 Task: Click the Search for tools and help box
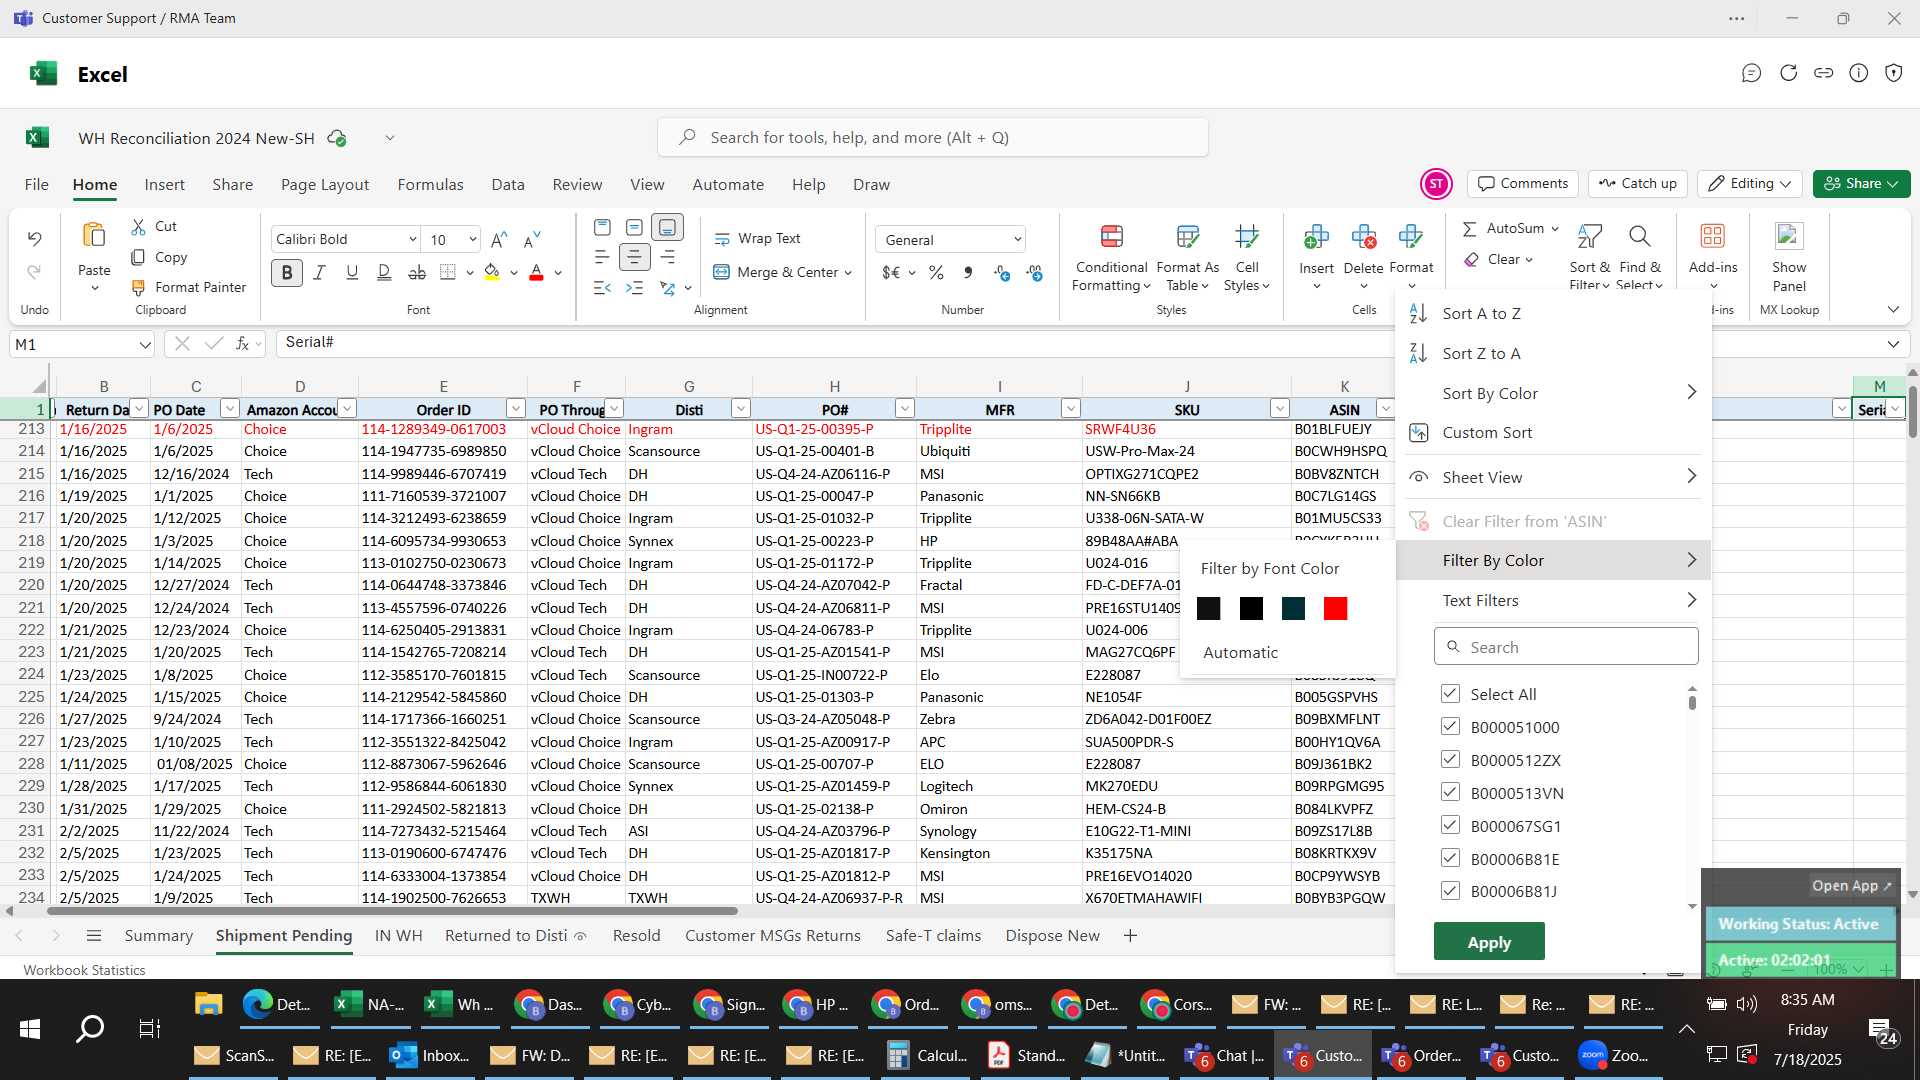(x=932, y=138)
